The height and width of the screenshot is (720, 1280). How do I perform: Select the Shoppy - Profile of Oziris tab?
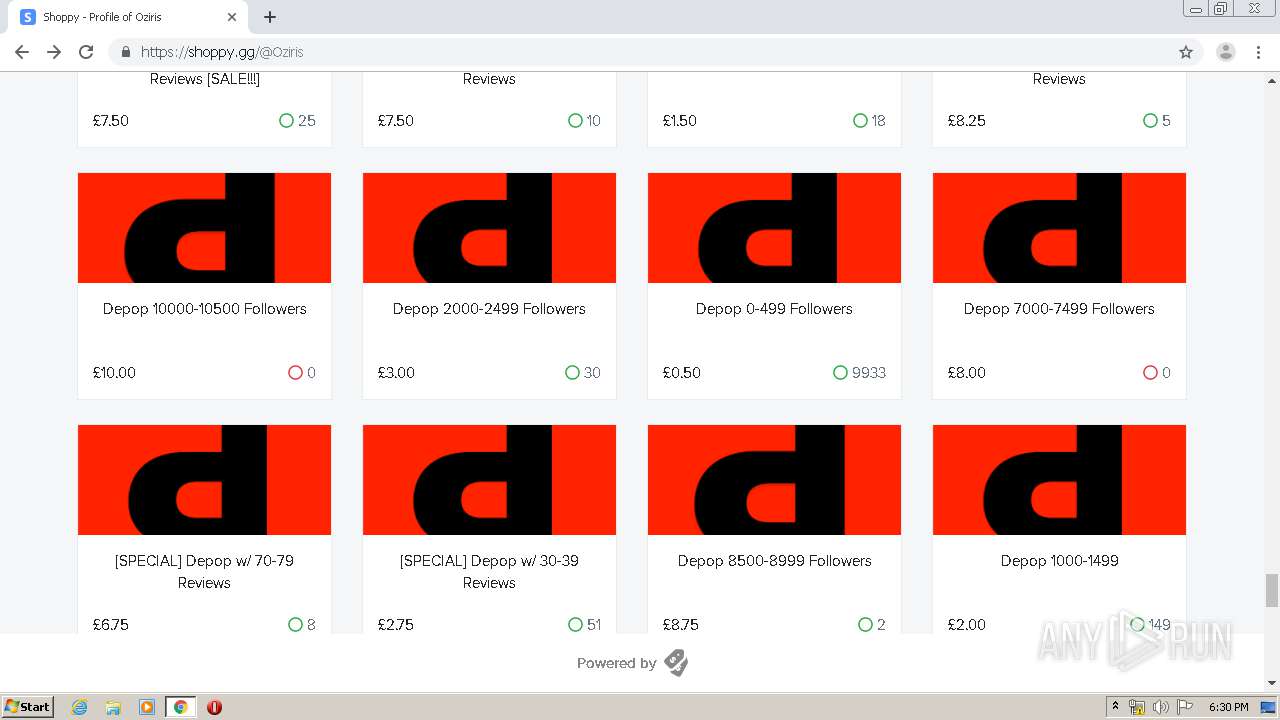[130, 17]
